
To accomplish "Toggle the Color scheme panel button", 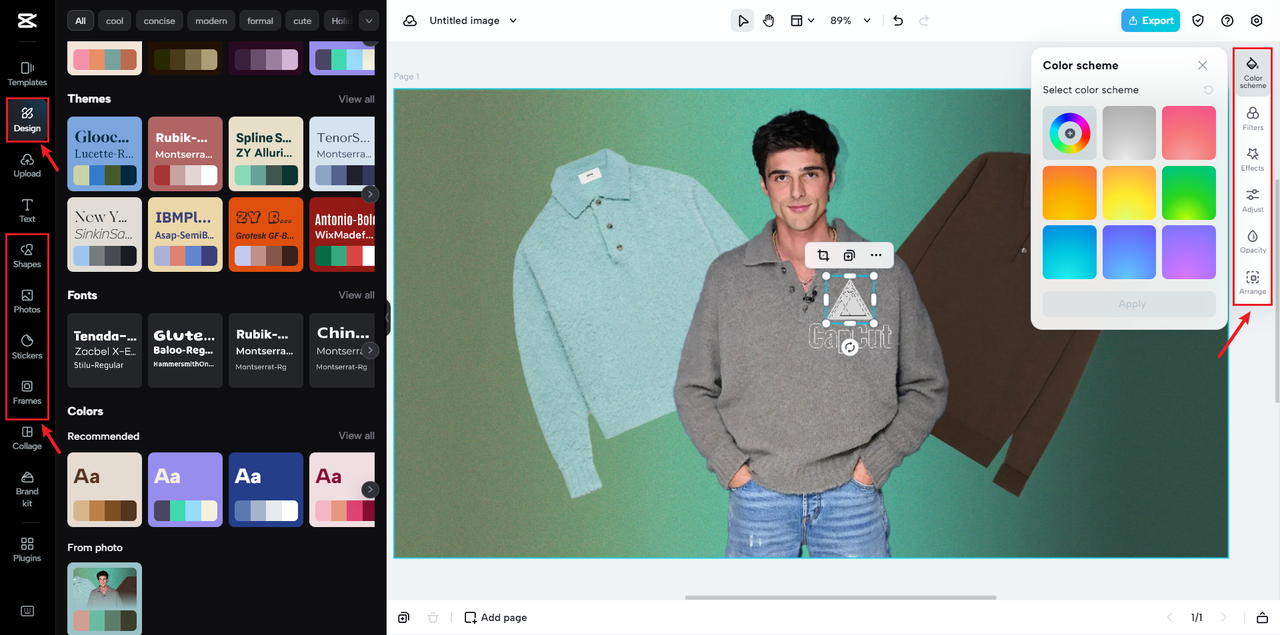I will [1253, 72].
